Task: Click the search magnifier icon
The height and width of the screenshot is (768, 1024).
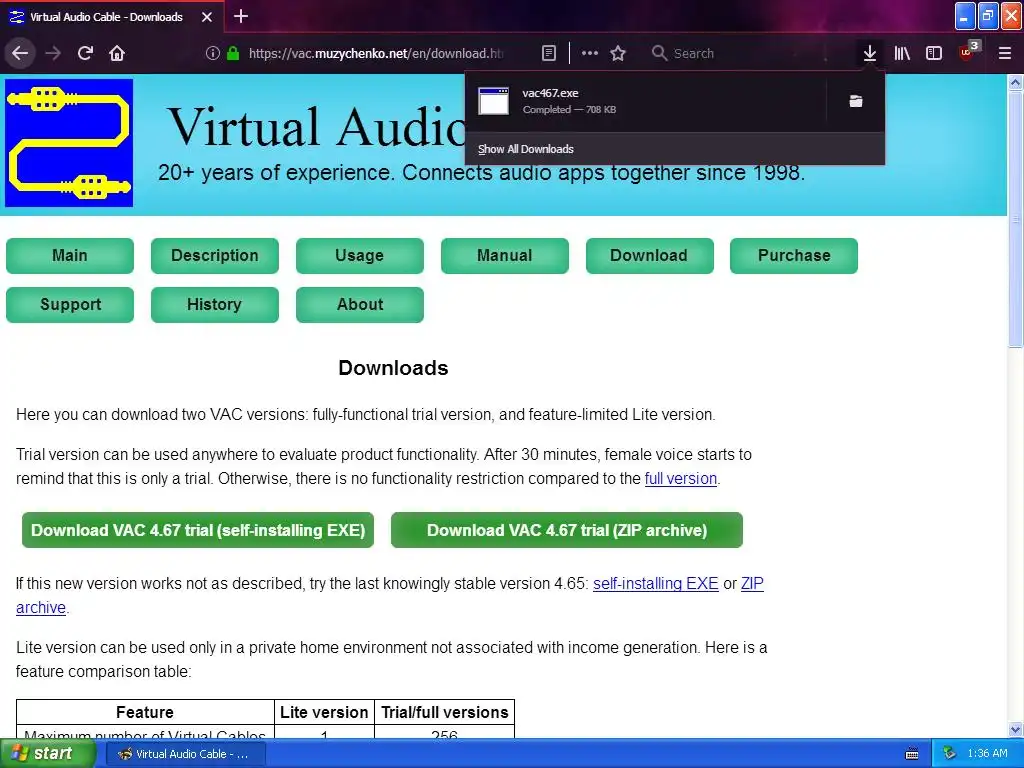Action: point(659,53)
